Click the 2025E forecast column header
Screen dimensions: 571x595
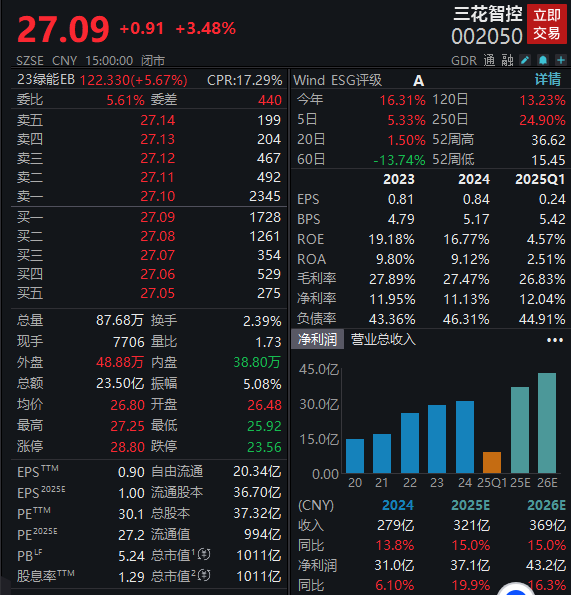470,505
